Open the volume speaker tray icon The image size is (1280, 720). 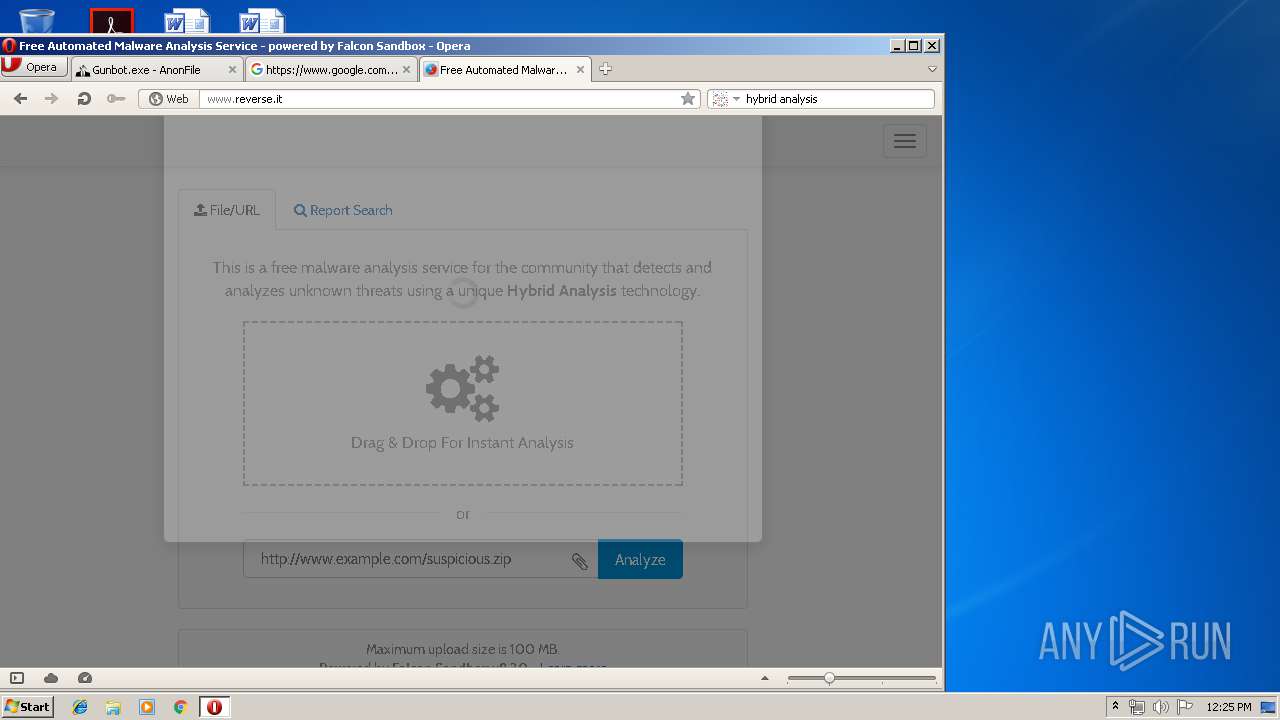click(1161, 707)
